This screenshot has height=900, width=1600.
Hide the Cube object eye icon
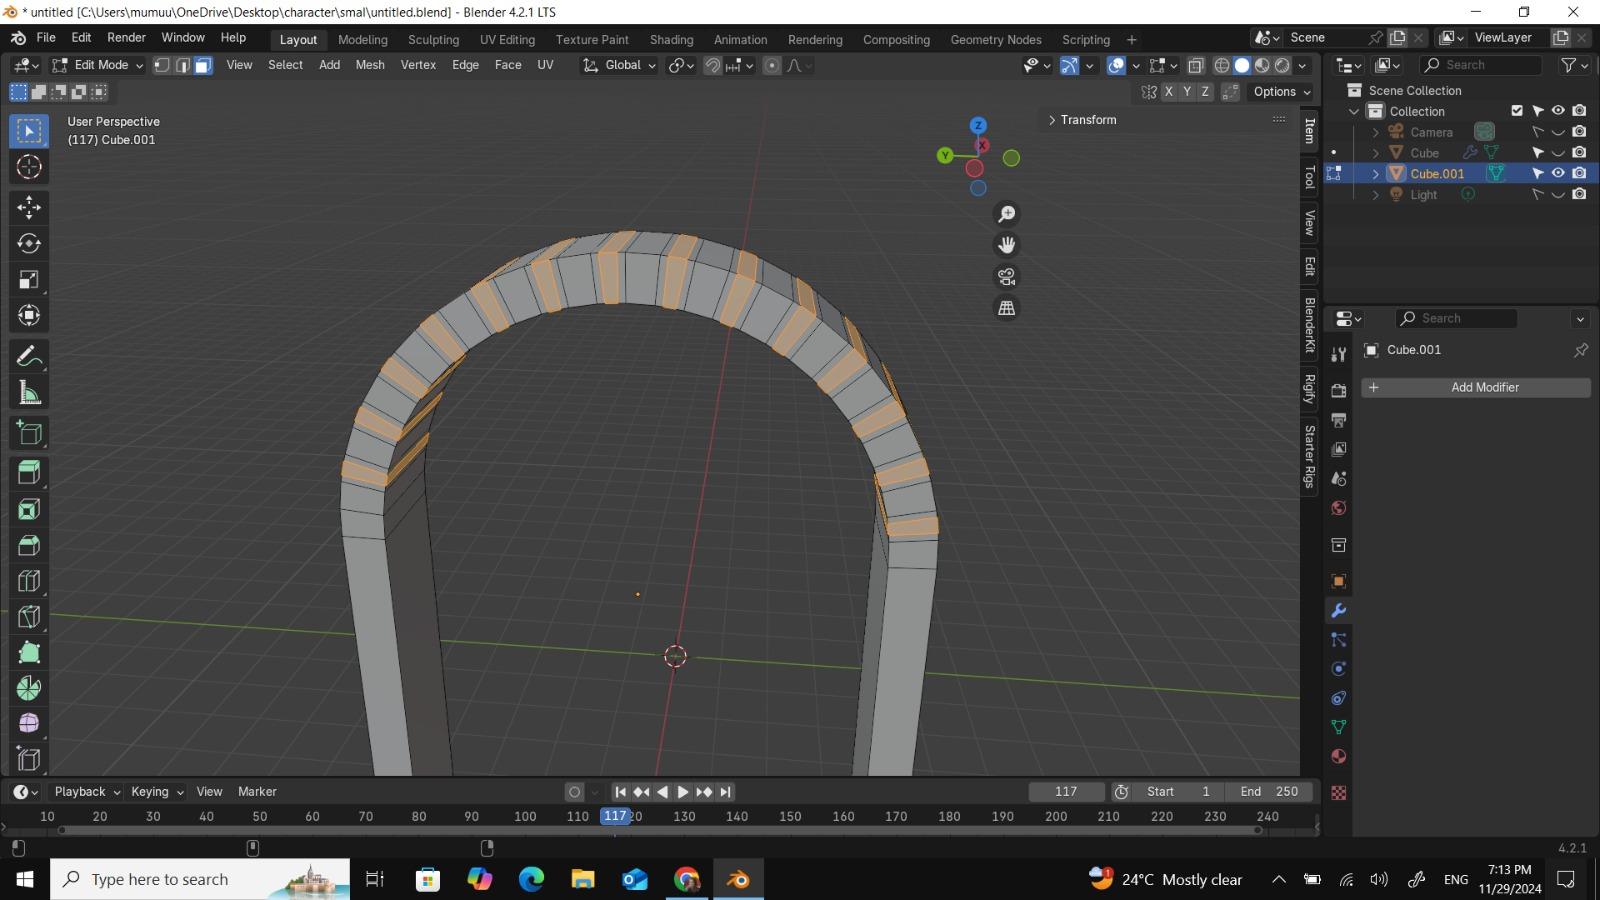tap(1558, 152)
